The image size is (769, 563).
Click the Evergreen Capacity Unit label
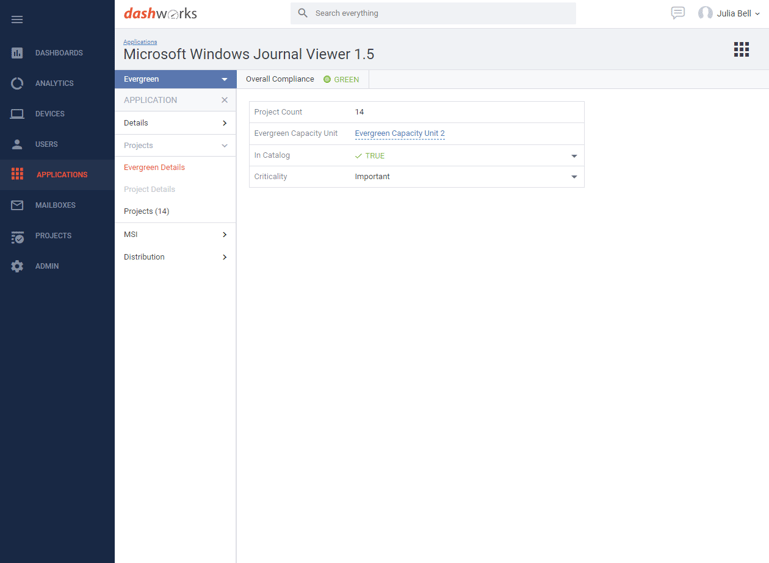coord(296,133)
